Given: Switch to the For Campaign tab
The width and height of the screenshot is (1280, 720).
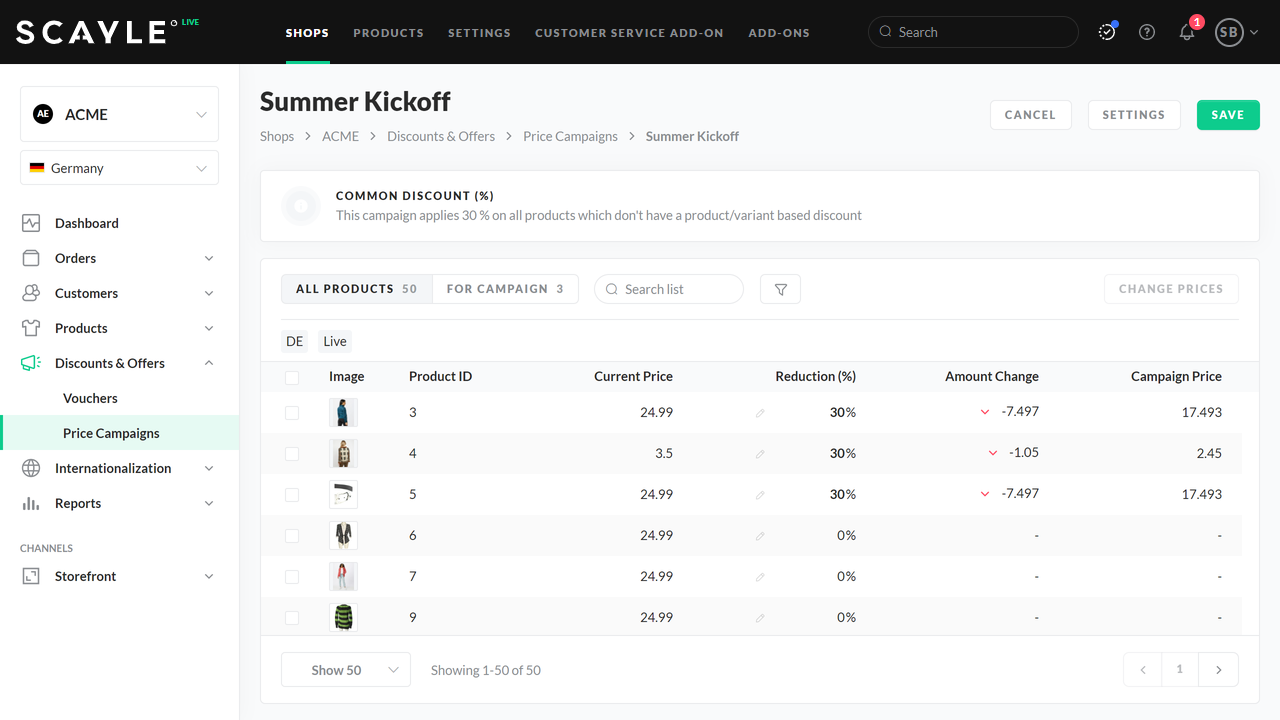Looking at the screenshot, I should [x=505, y=289].
